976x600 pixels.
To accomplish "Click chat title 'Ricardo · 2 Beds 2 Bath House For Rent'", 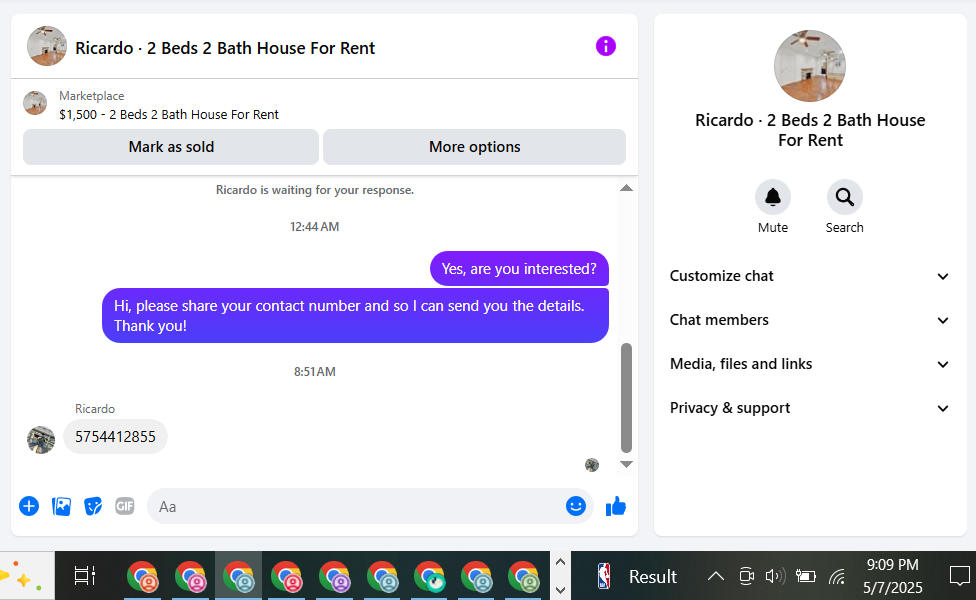I will (225, 48).
